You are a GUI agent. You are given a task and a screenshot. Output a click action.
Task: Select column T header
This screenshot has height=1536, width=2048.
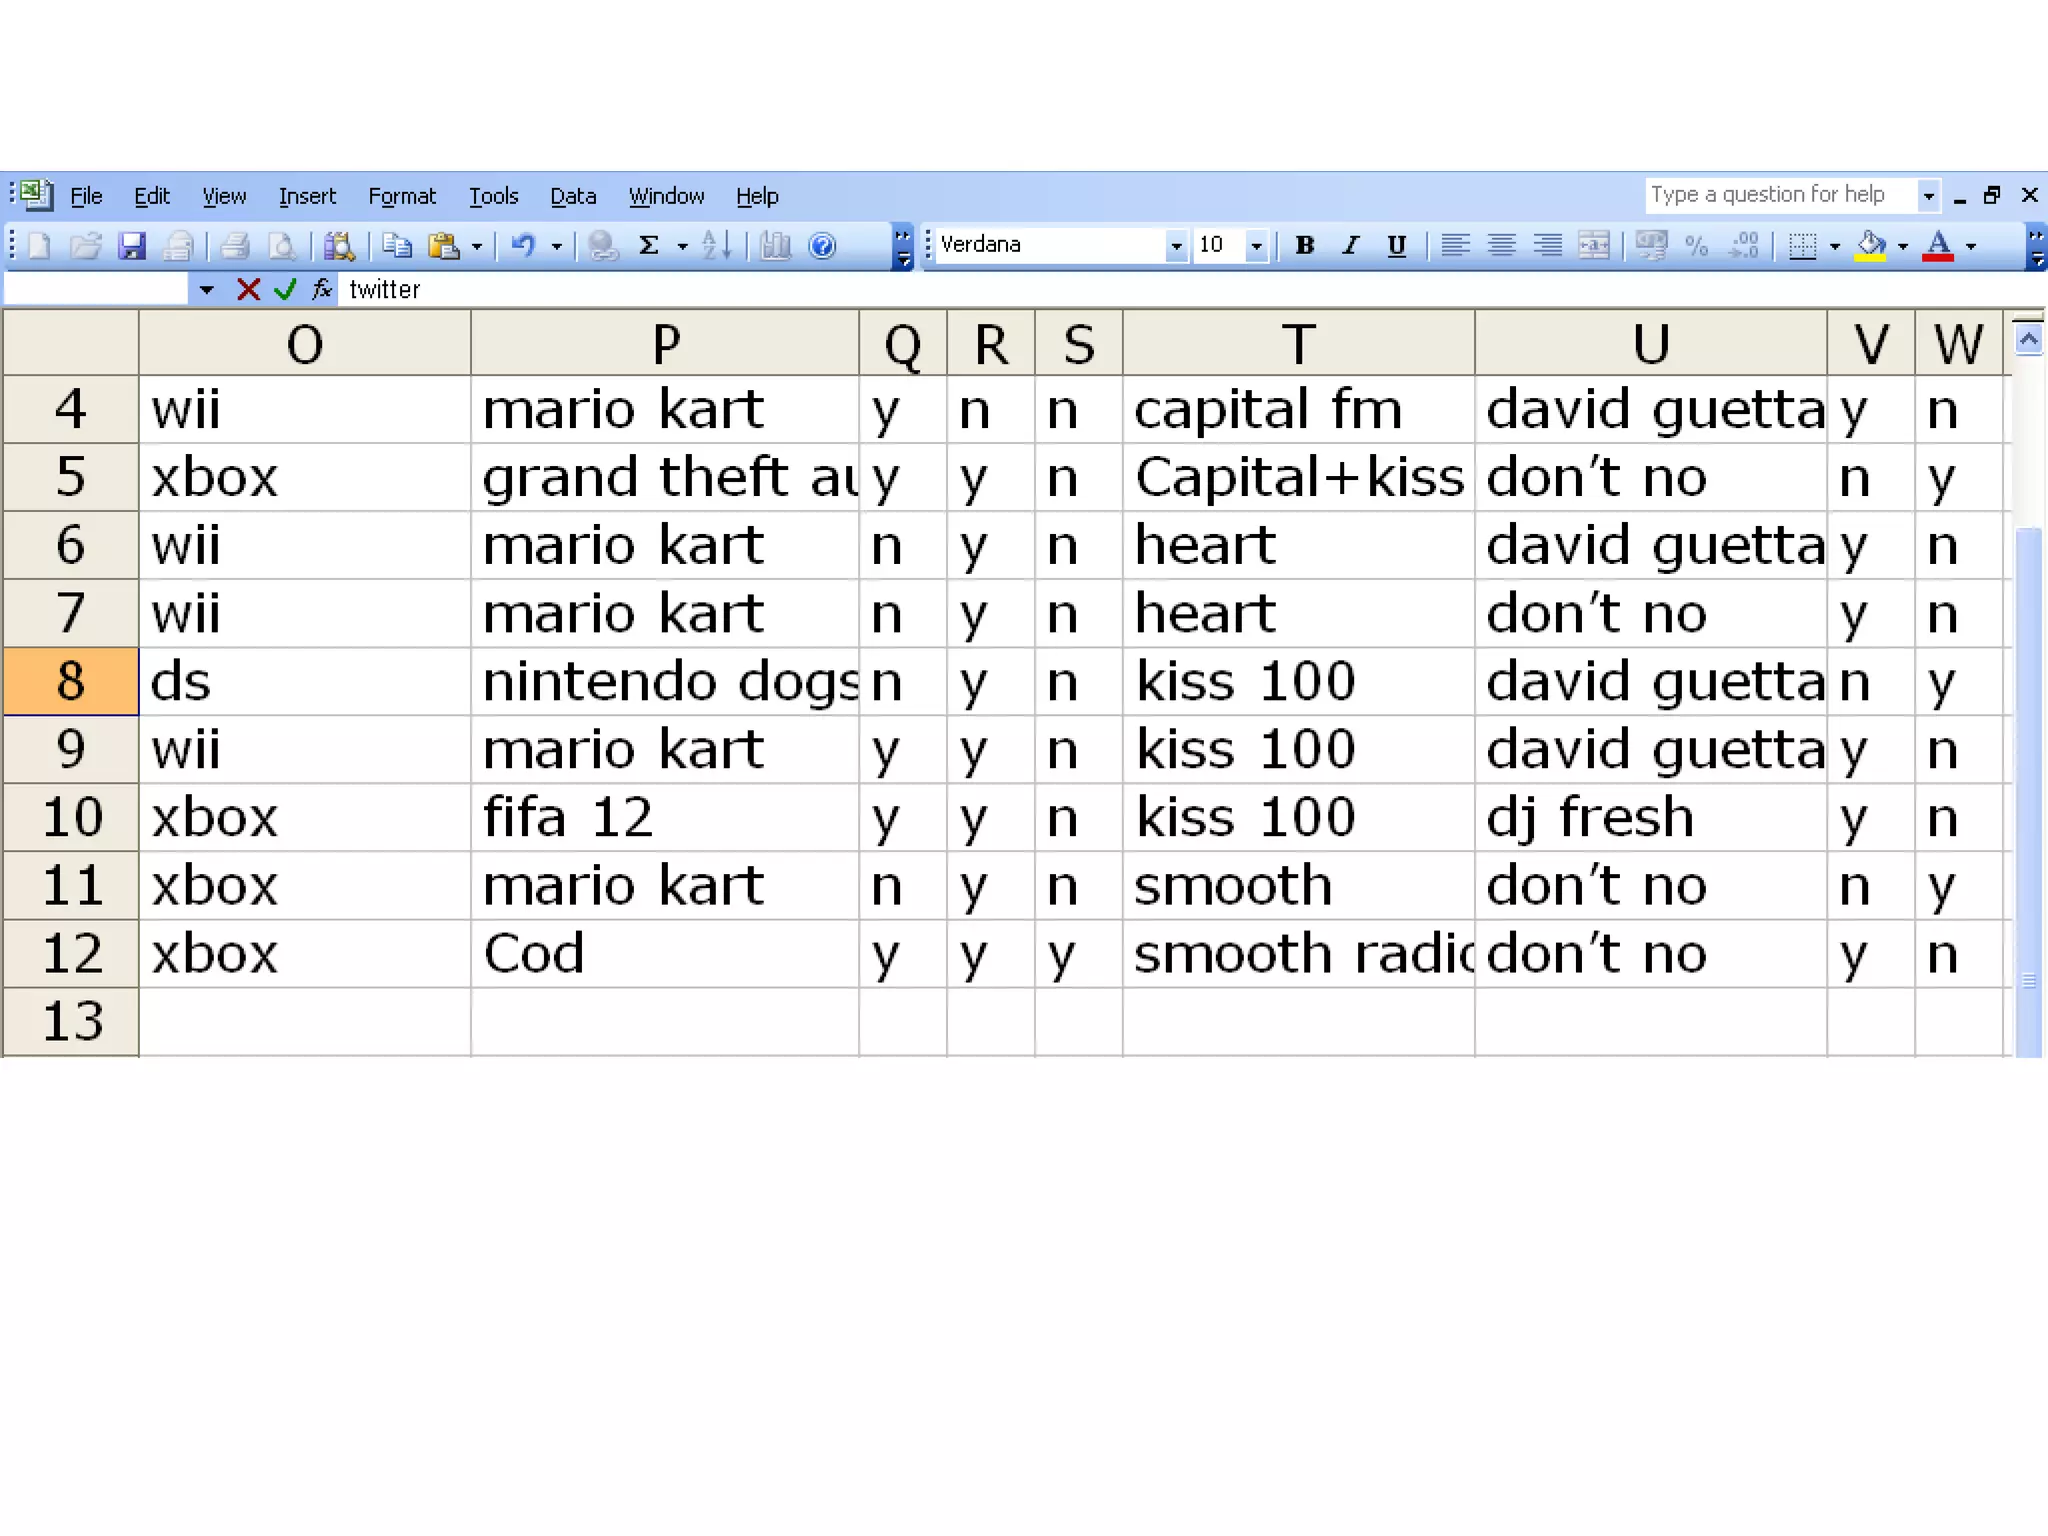coord(1298,344)
